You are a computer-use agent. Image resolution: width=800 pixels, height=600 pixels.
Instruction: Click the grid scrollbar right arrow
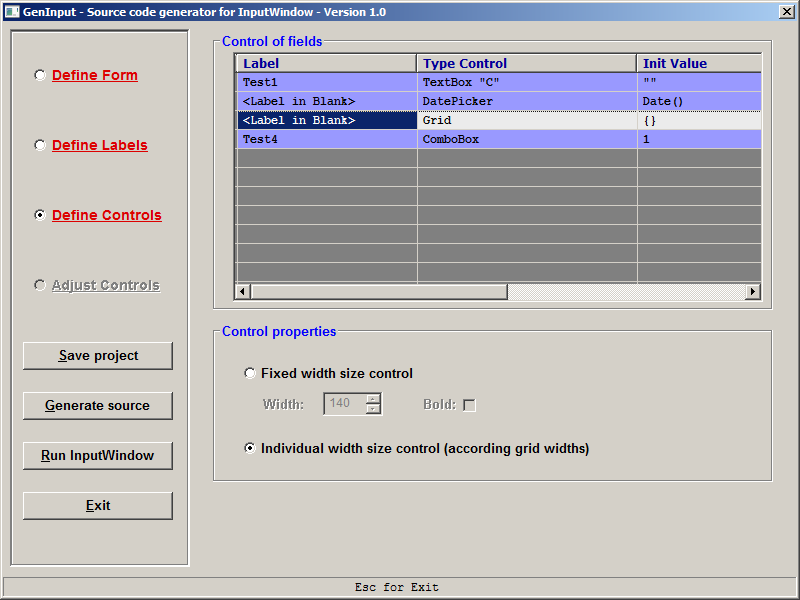click(753, 291)
